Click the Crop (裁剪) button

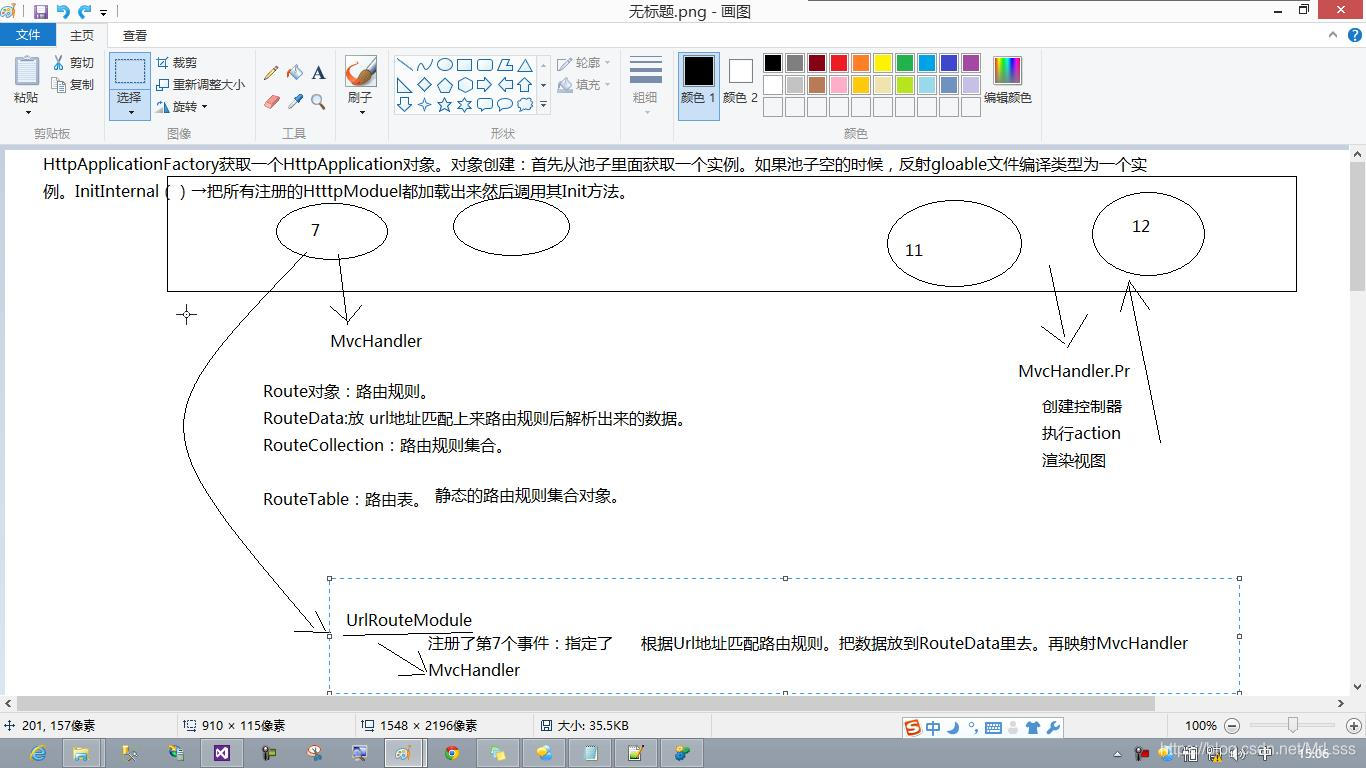coord(177,62)
